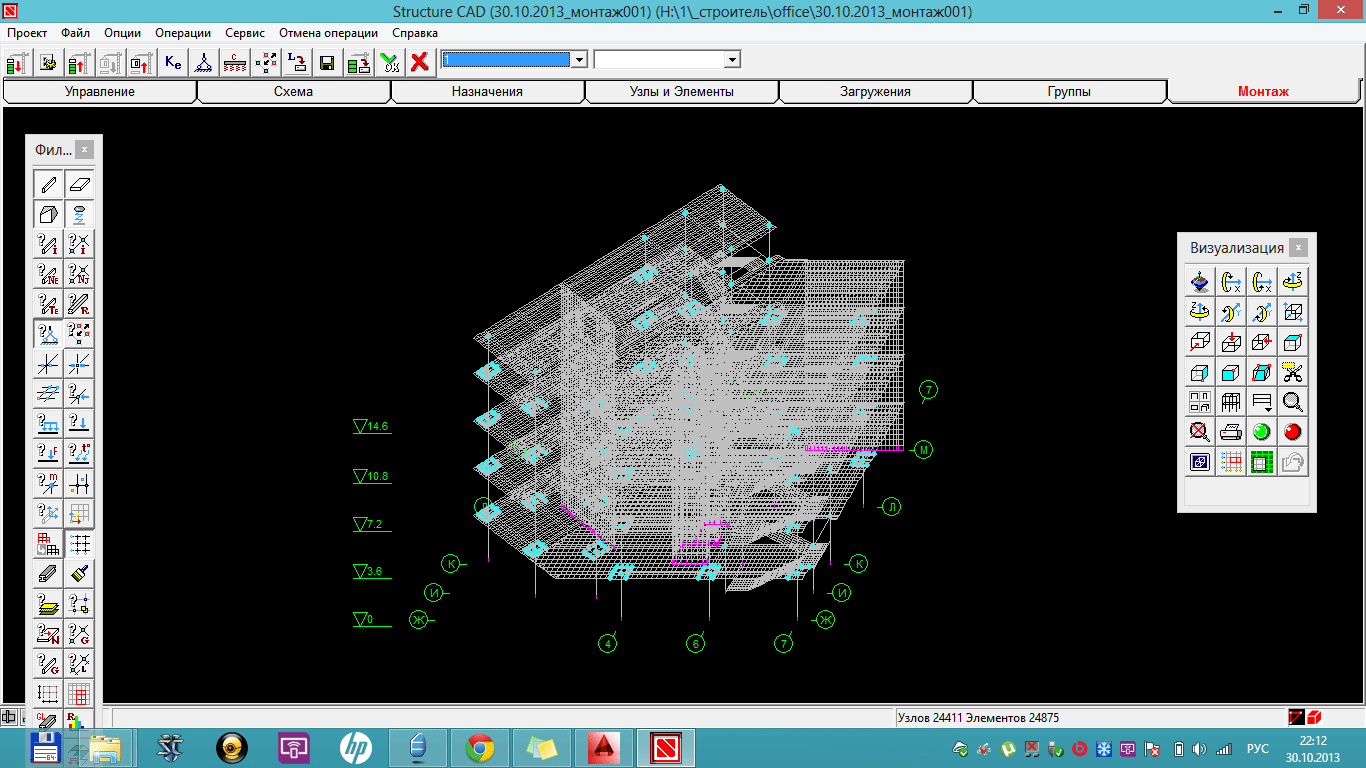Click the blue screen icon in Визуализация
The height and width of the screenshot is (768, 1366).
tap(1200, 463)
